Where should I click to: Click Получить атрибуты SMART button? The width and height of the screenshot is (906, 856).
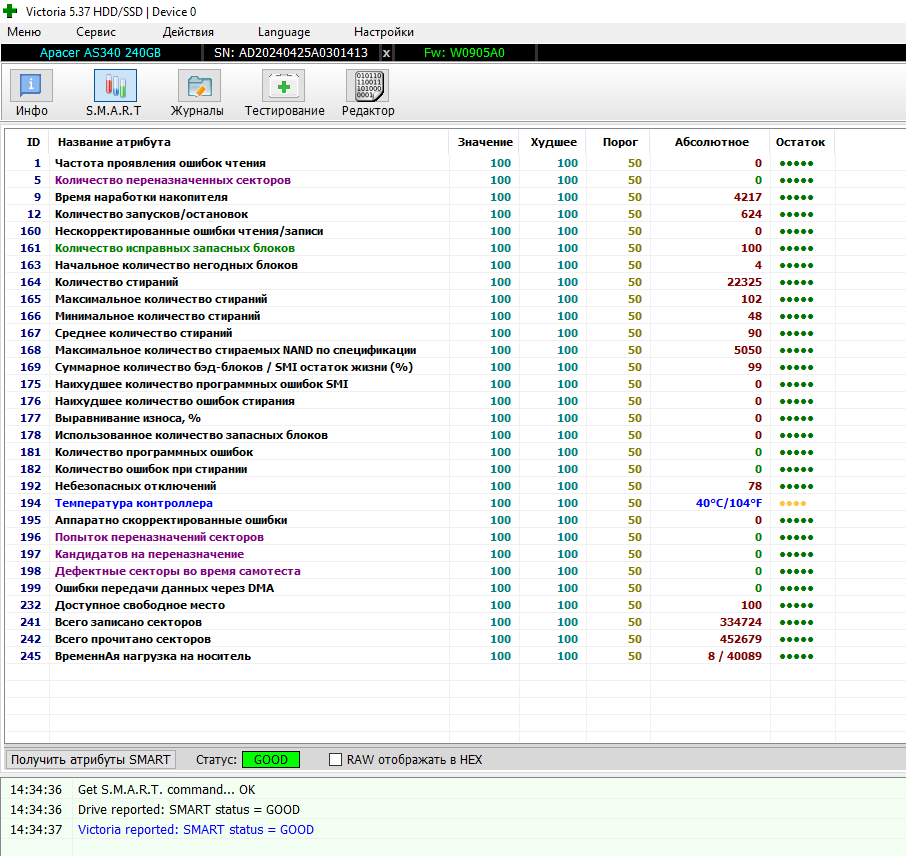[x=91, y=760]
